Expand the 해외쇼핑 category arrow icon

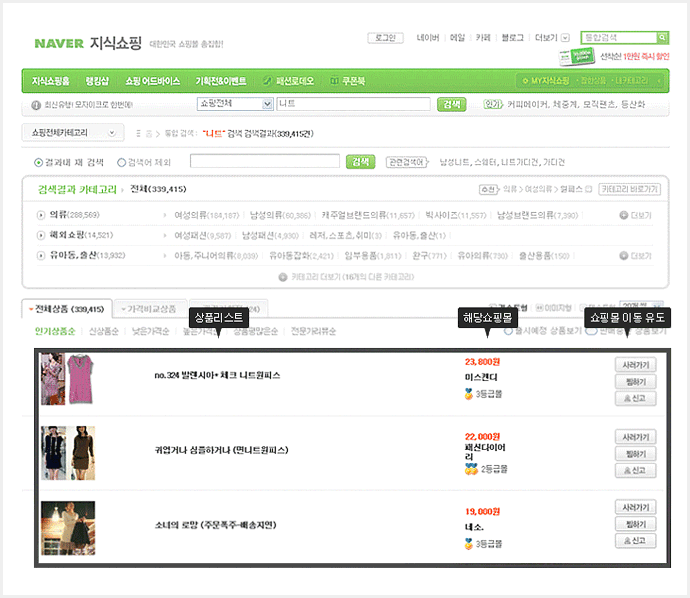(41, 235)
